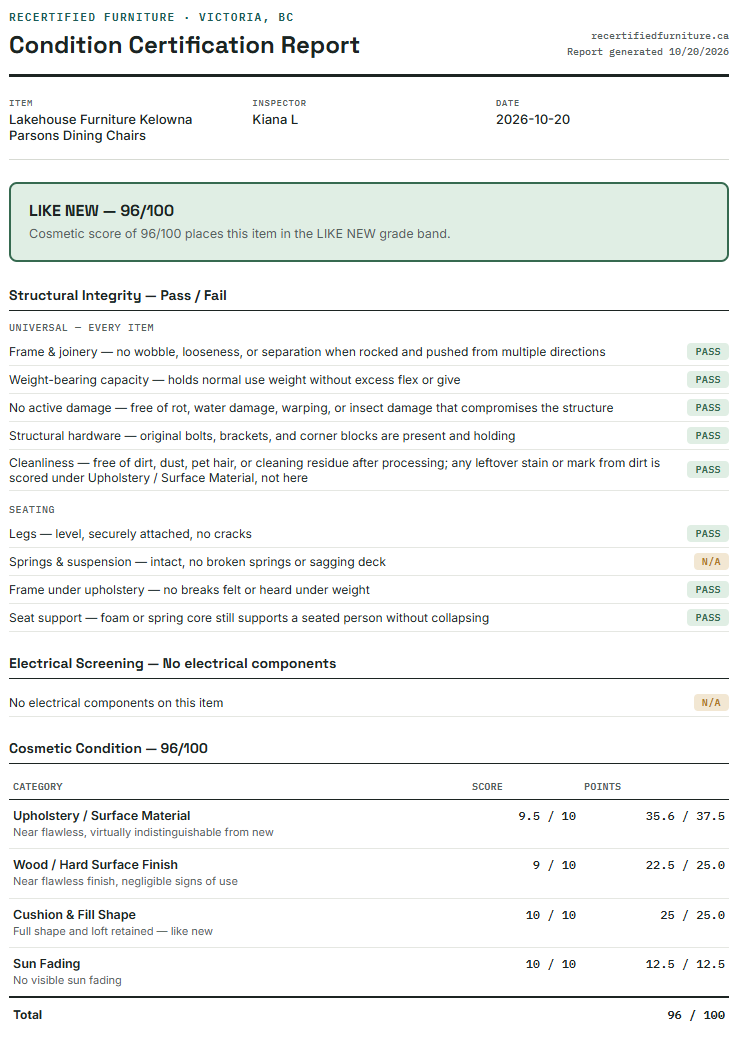Click PASS badge for Legs row
Image resolution: width=742 pixels, height=1037 pixels.
pyautogui.click(x=708, y=534)
